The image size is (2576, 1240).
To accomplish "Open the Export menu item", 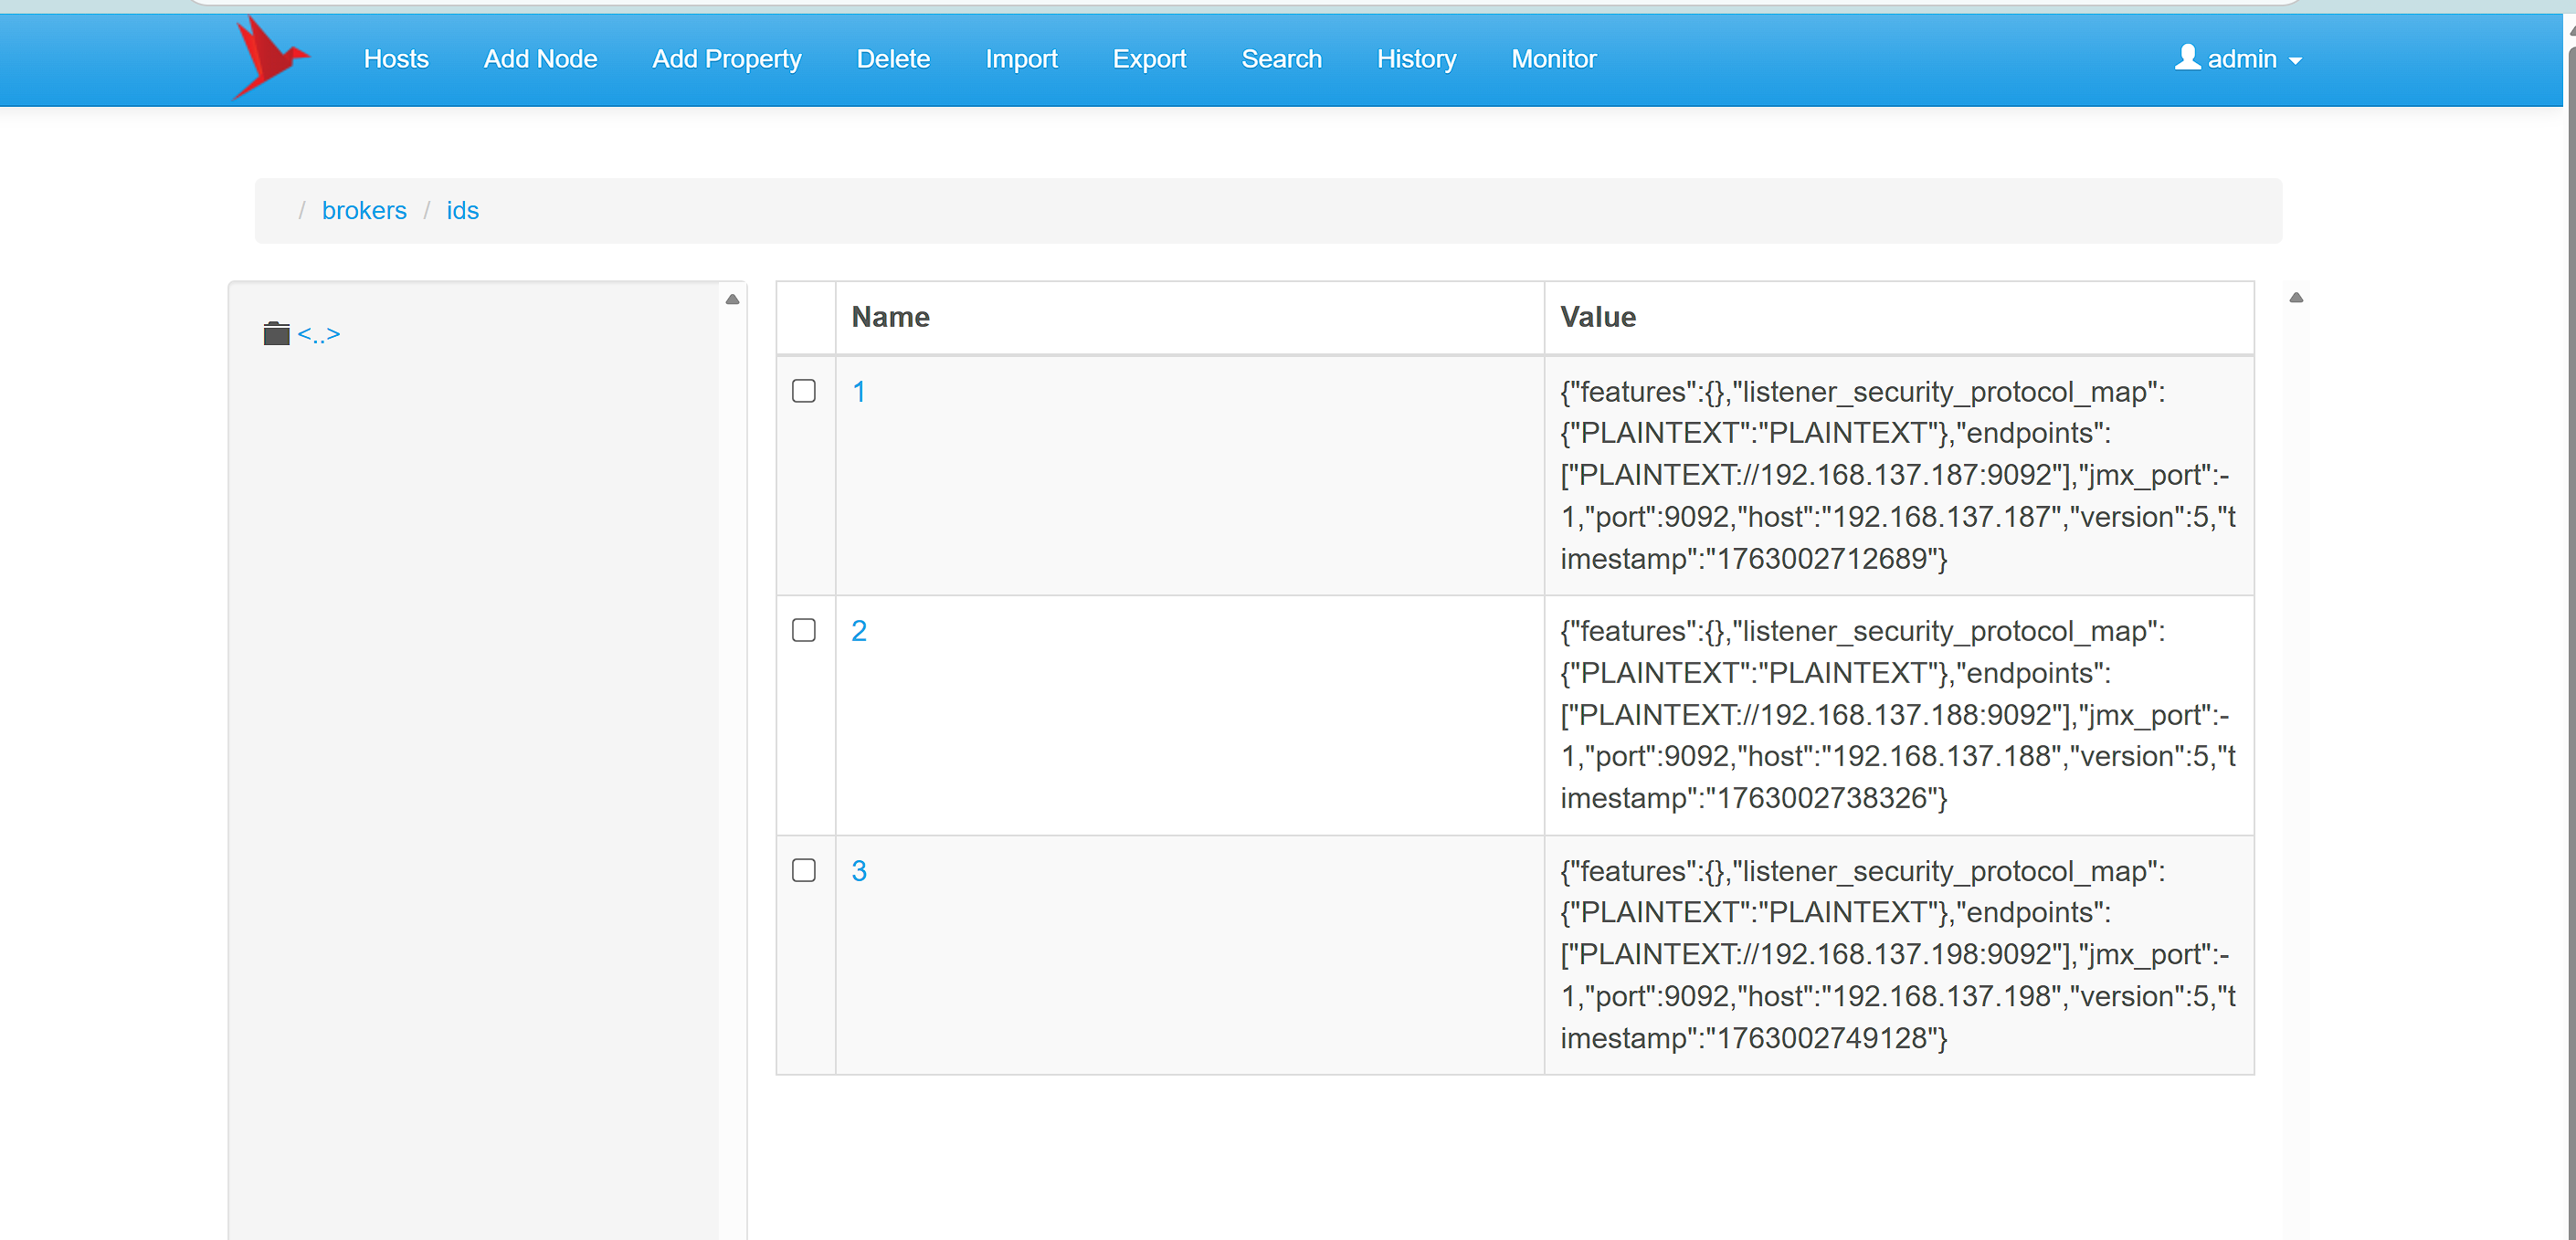I will click(1149, 59).
